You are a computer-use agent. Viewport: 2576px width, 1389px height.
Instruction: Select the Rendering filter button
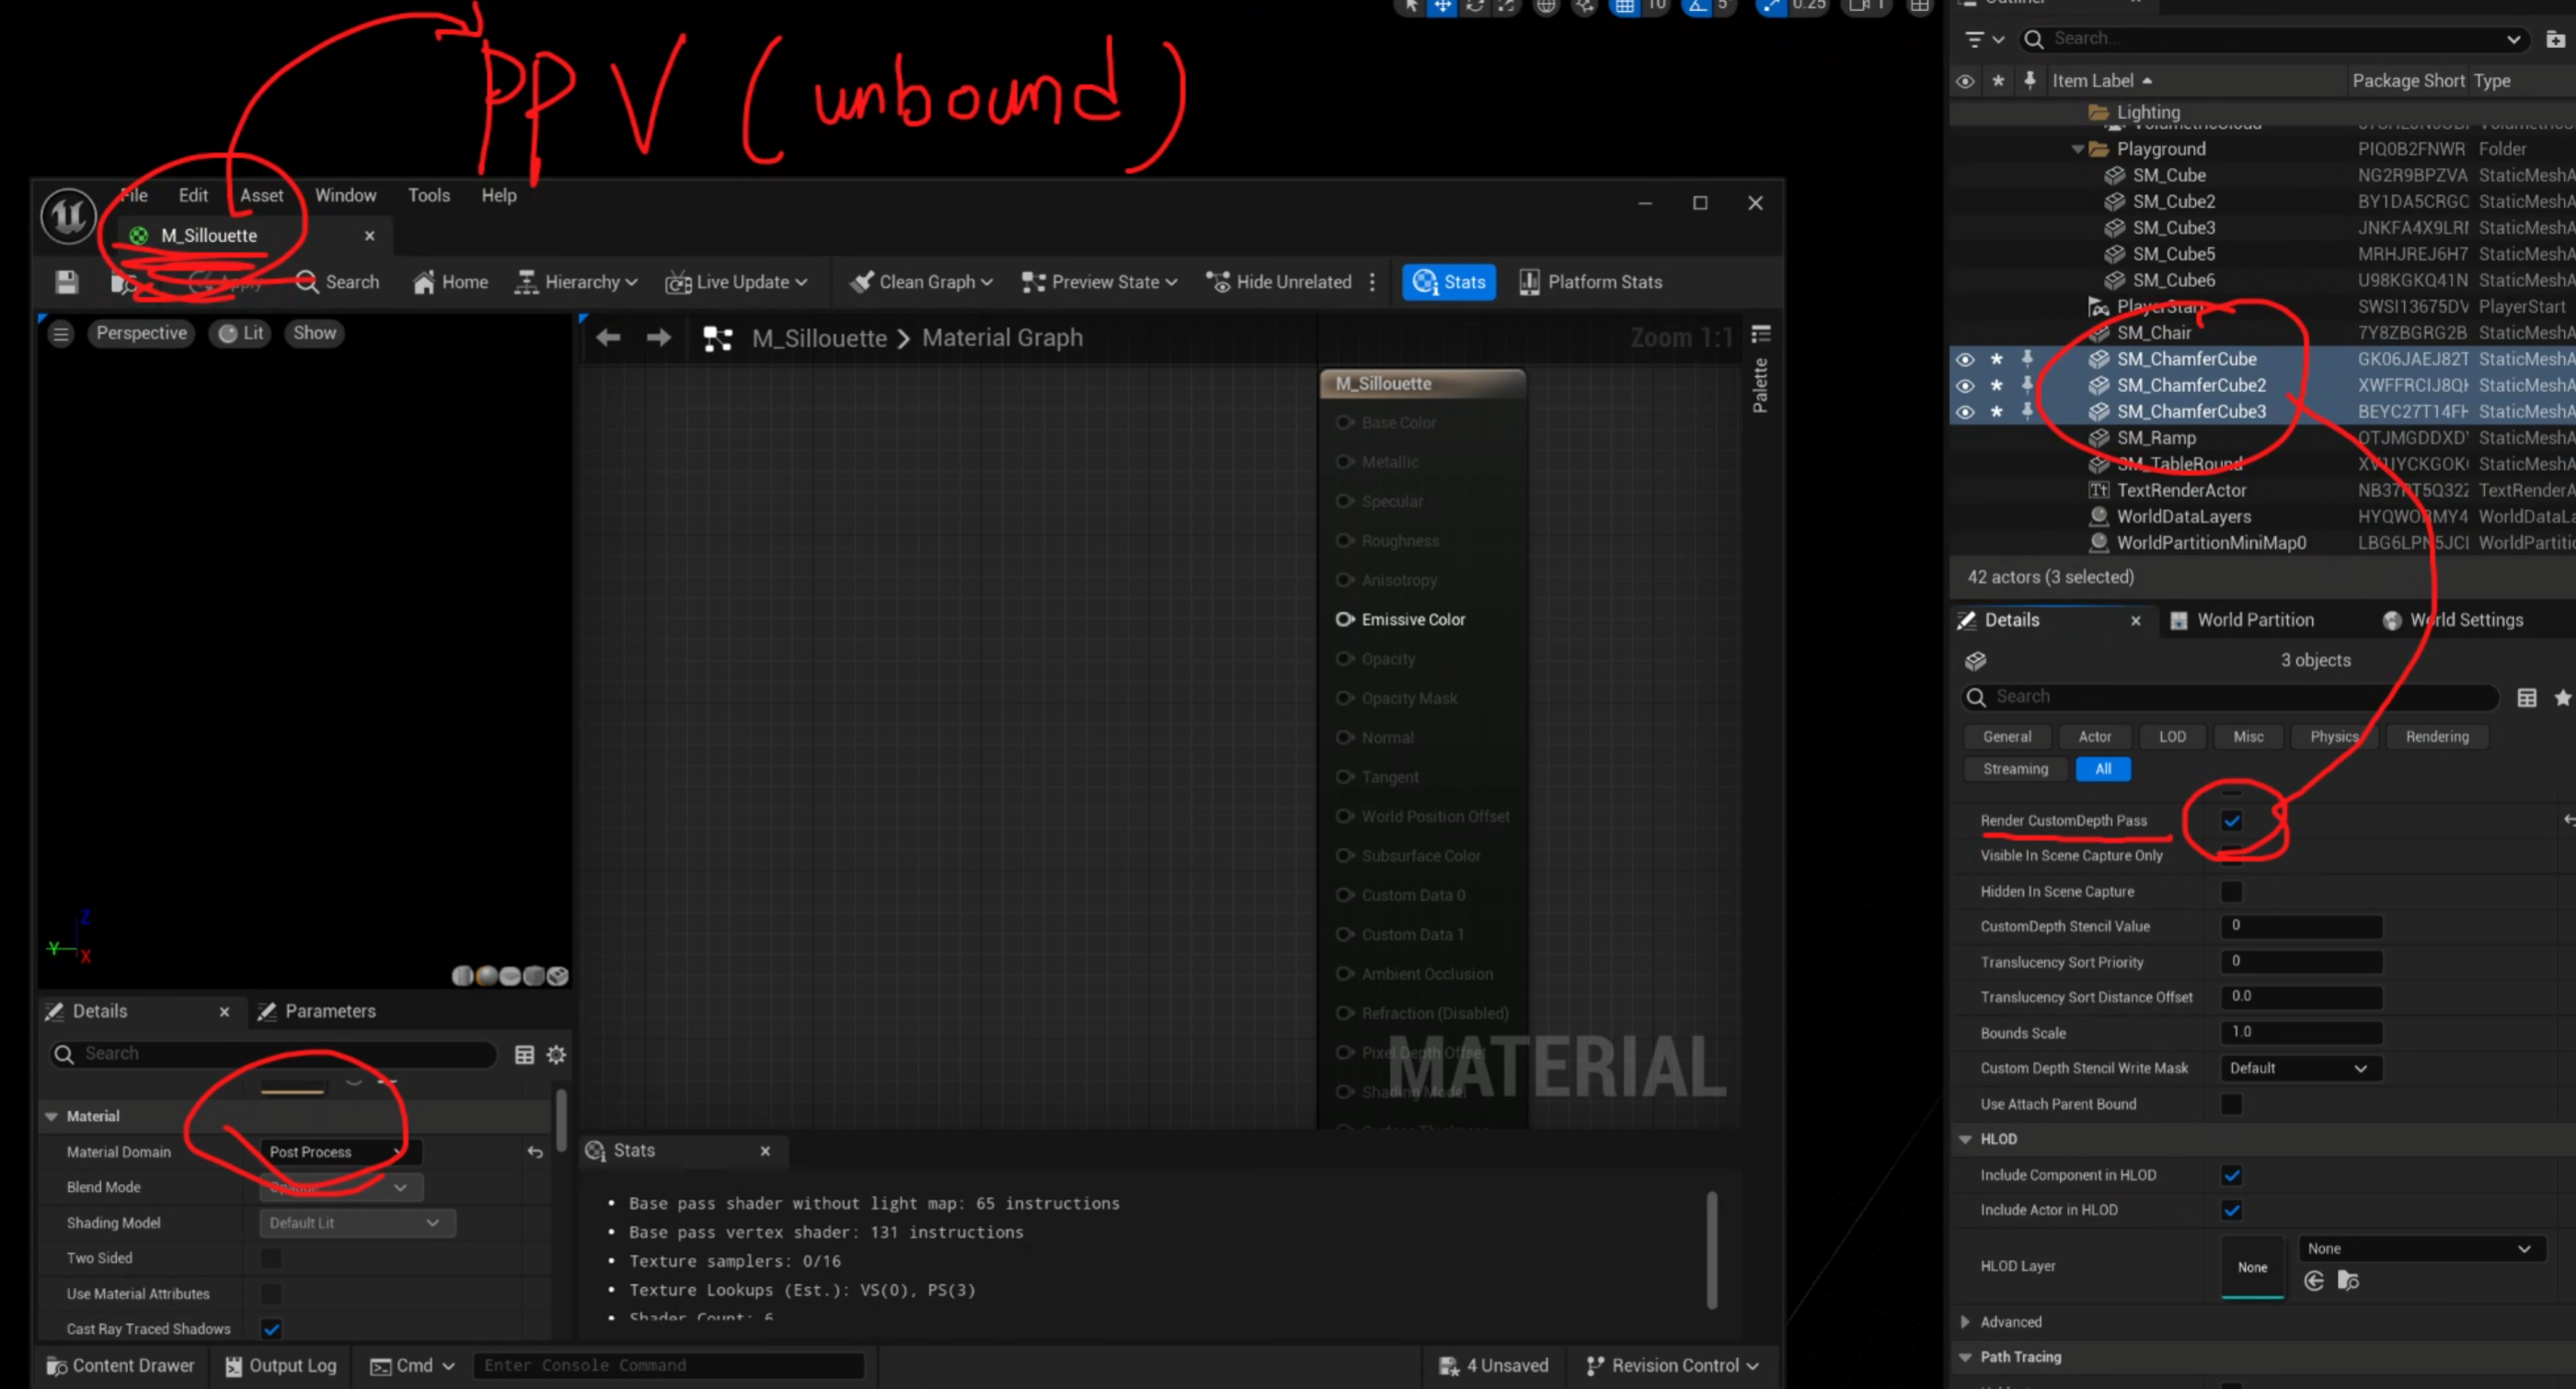(x=2436, y=737)
